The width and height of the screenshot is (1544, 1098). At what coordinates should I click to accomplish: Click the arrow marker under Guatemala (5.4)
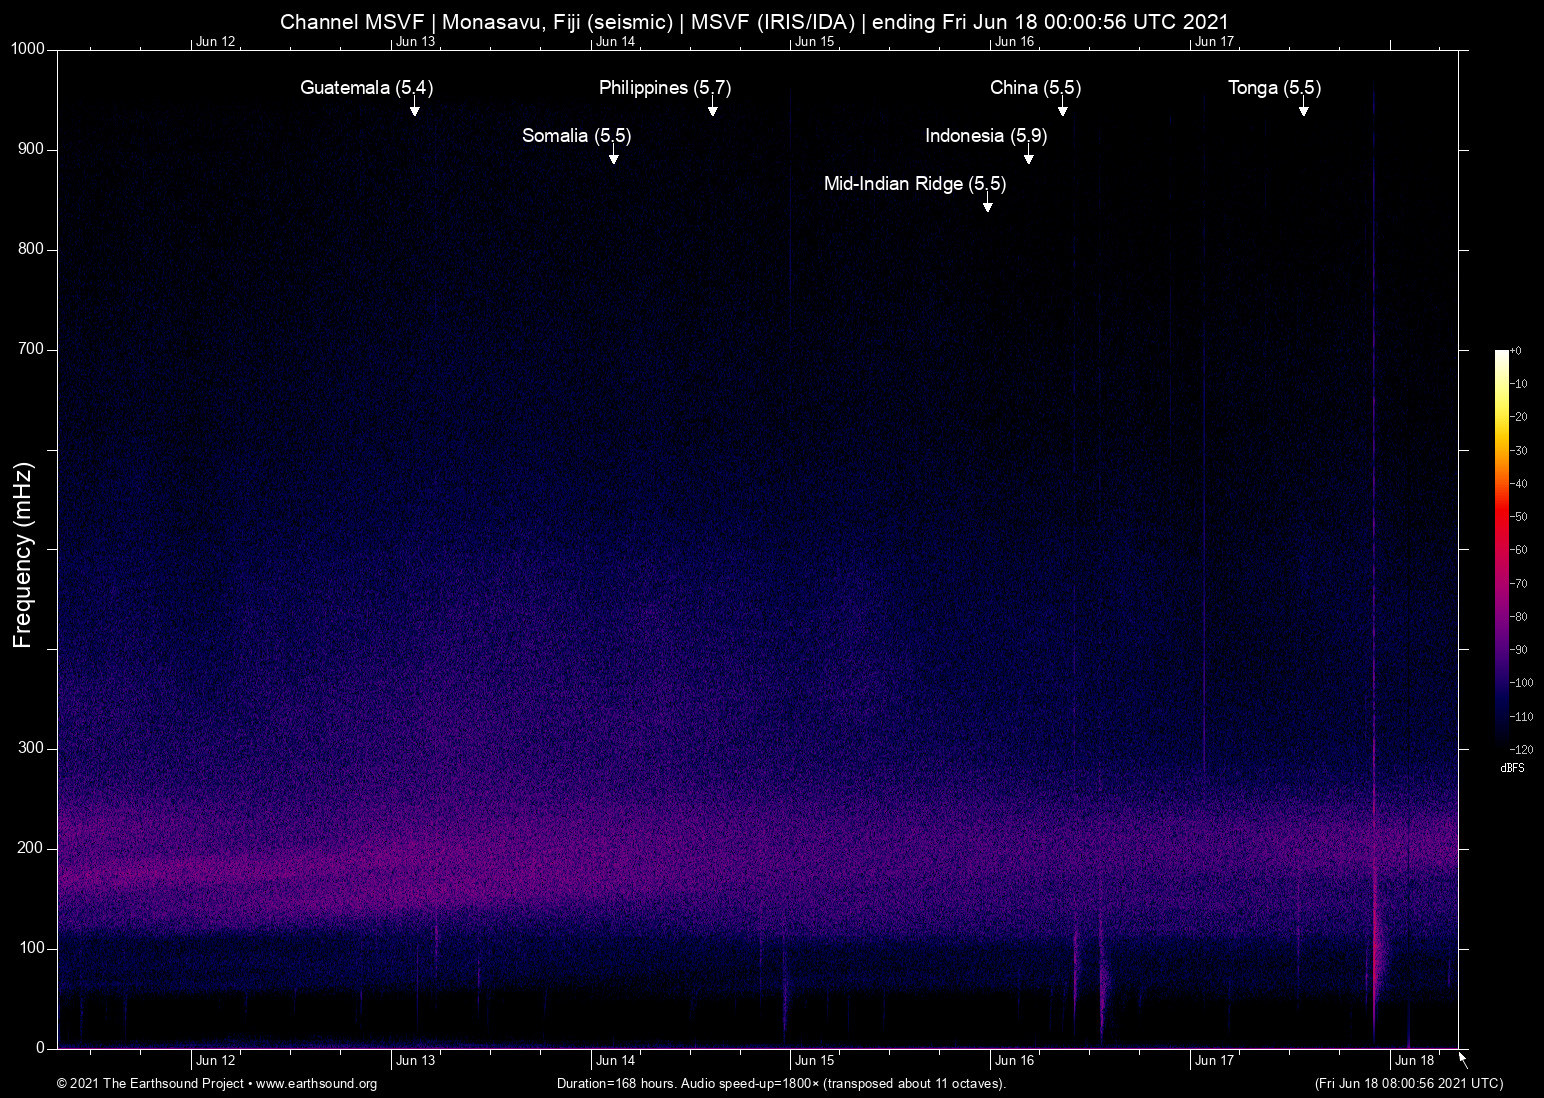(x=414, y=109)
